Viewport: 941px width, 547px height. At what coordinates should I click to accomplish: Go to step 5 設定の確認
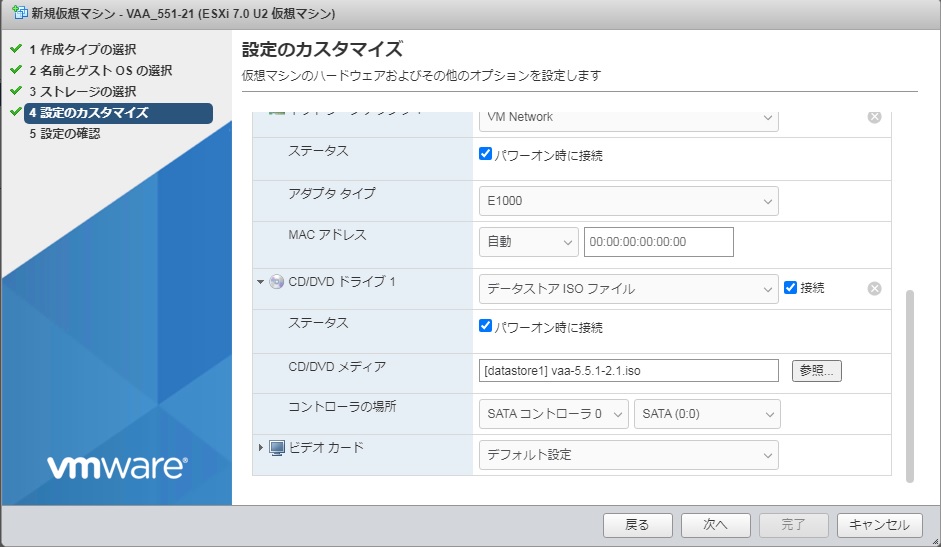point(65,133)
